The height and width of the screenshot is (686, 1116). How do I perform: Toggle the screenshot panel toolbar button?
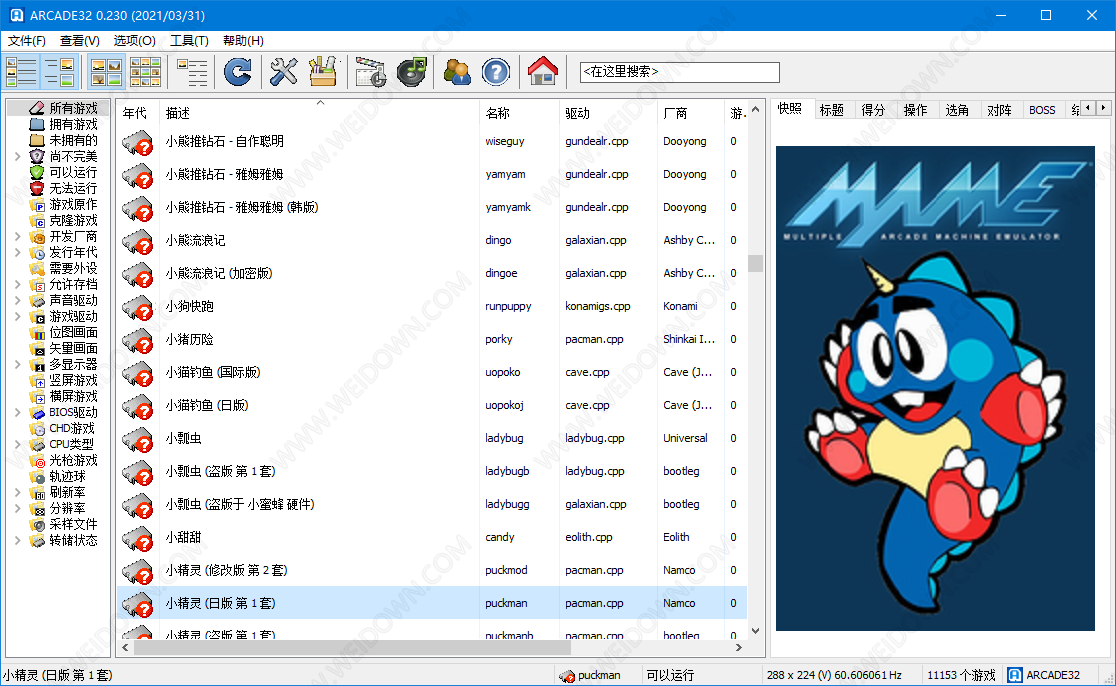coord(59,72)
